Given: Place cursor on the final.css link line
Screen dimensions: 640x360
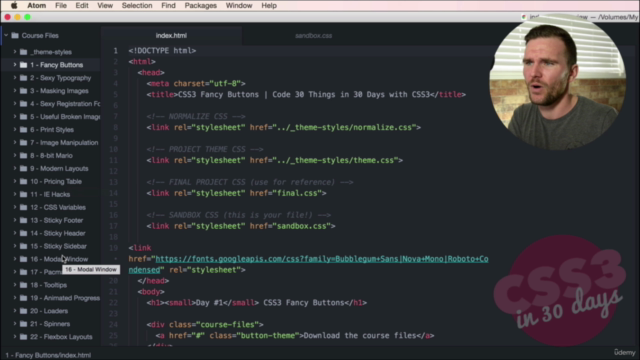Looking at the screenshot, I should click(236, 193).
